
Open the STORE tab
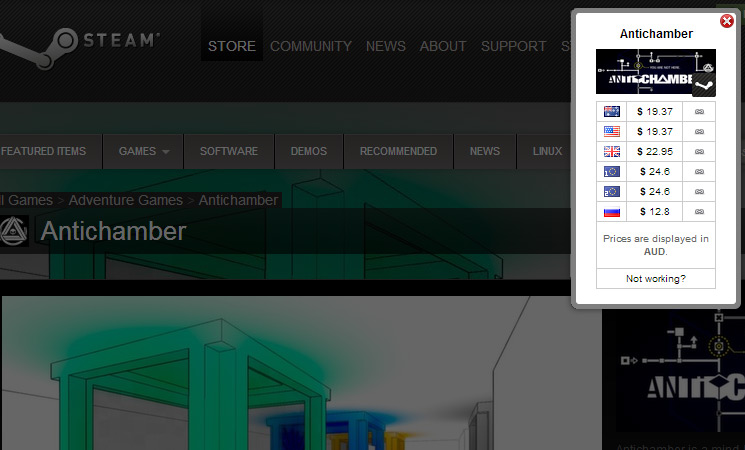click(x=232, y=46)
